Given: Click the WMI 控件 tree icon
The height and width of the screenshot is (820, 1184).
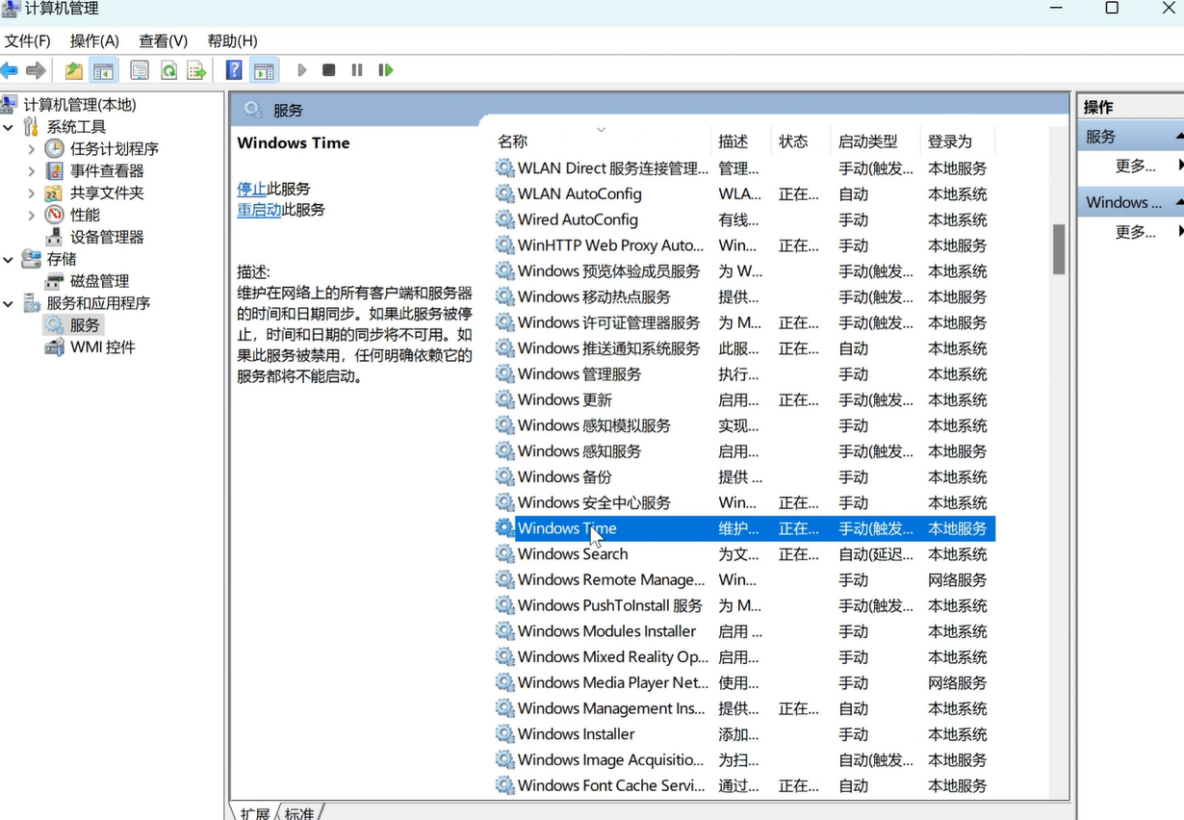Looking at the screenshot, I should pyautogui.click(x=54, y=347).
